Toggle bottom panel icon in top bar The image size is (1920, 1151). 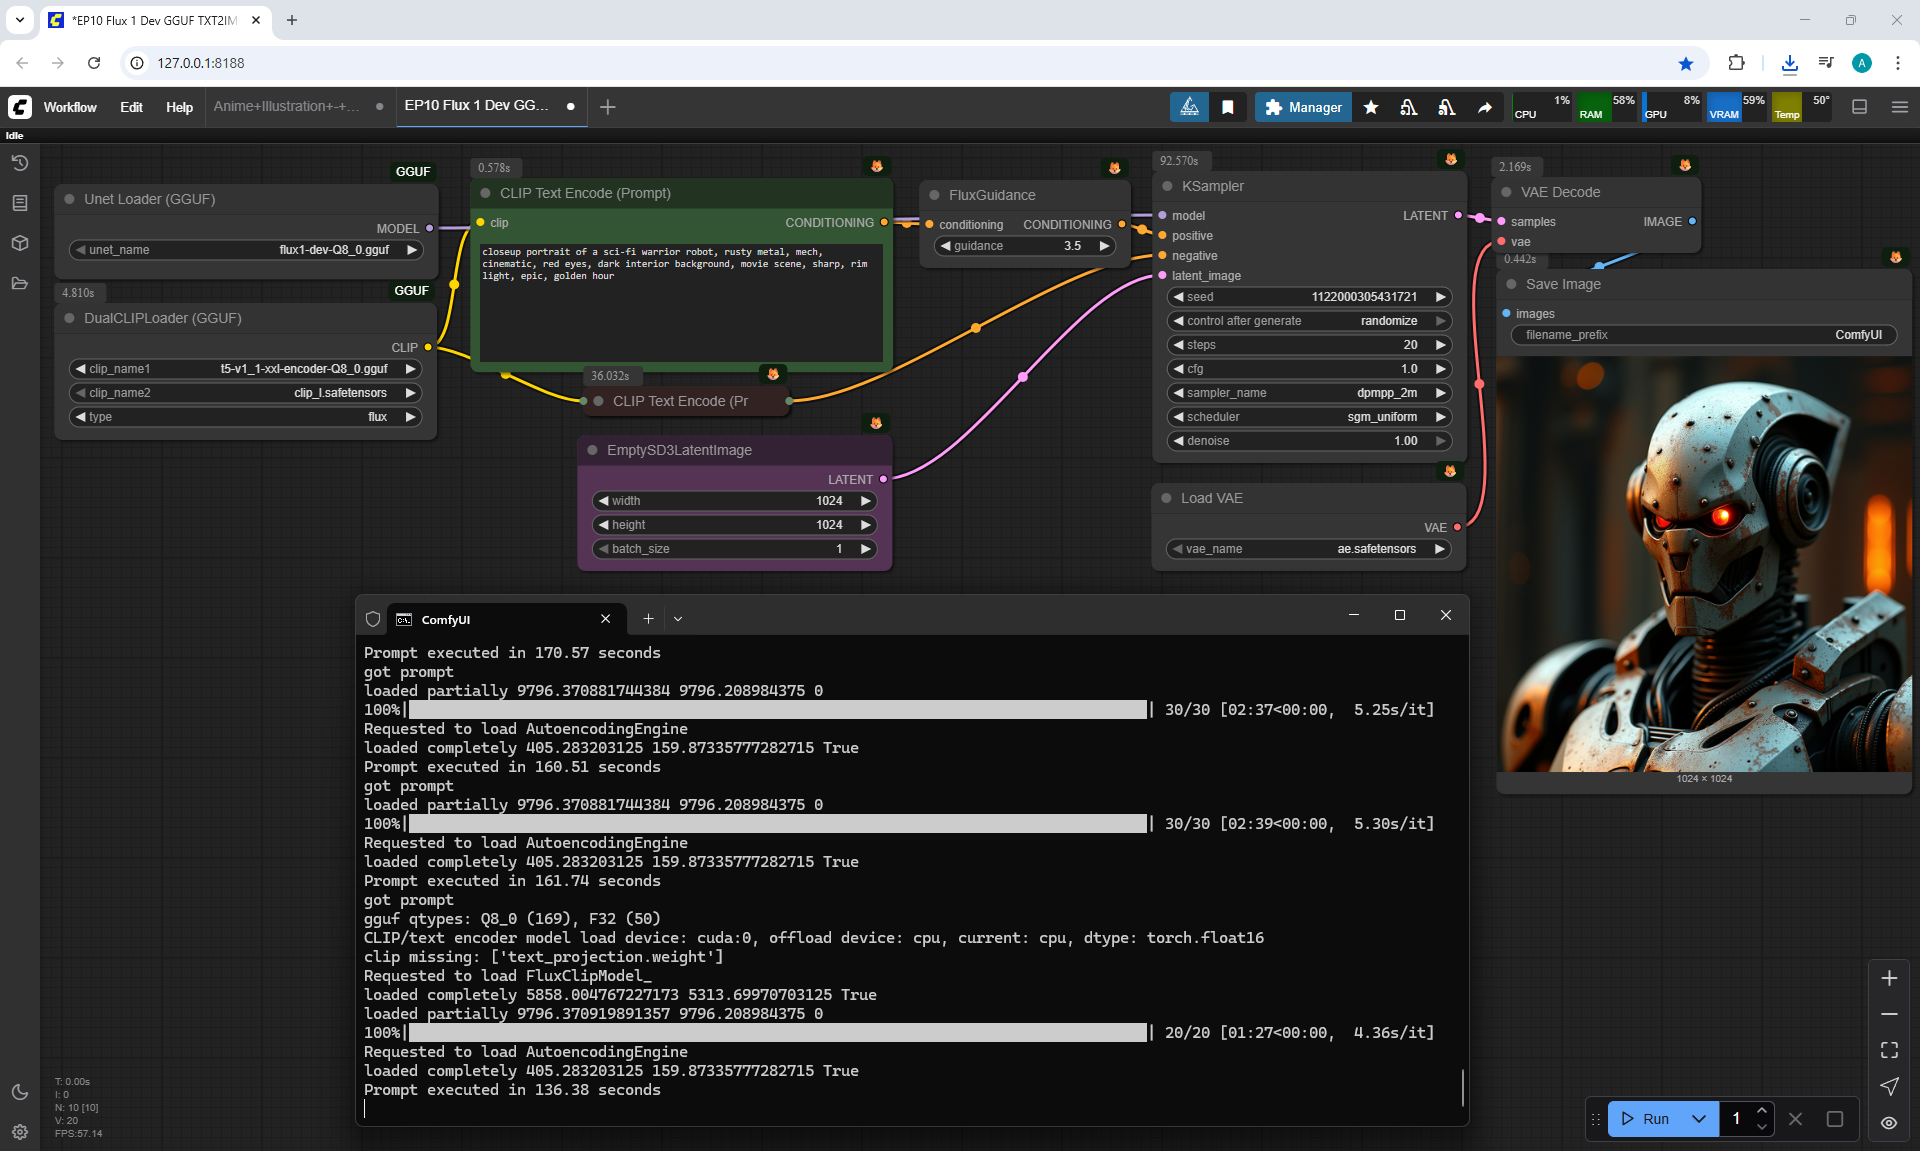1860,107
